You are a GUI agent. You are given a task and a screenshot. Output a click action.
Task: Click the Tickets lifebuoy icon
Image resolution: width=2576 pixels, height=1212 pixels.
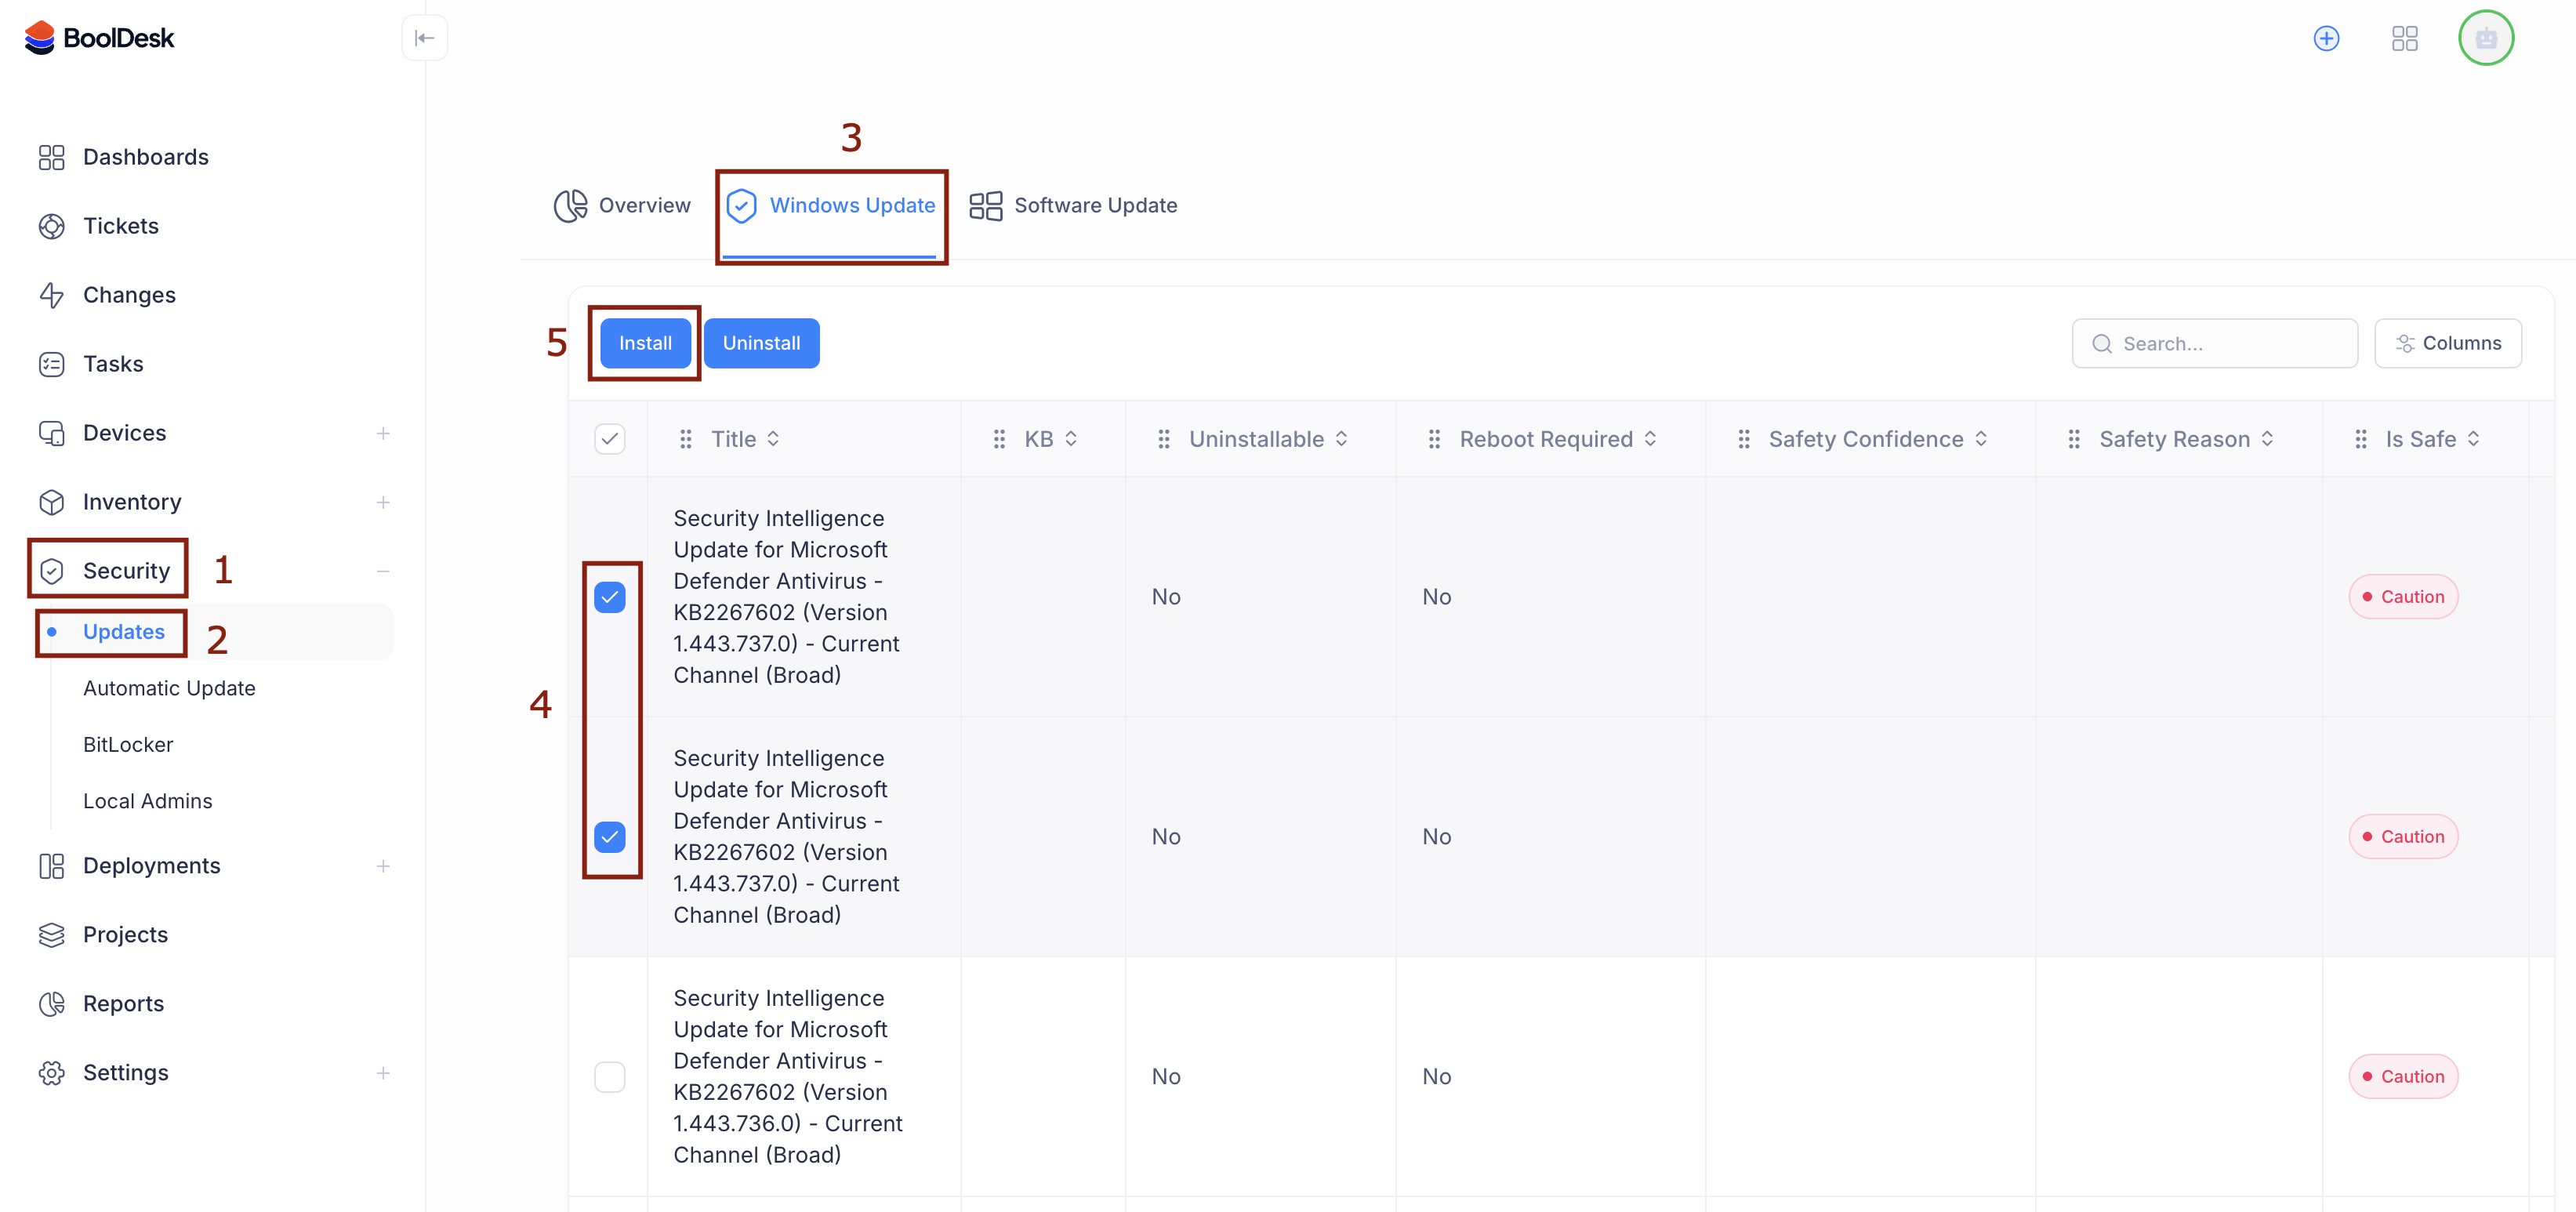[51, 226]
